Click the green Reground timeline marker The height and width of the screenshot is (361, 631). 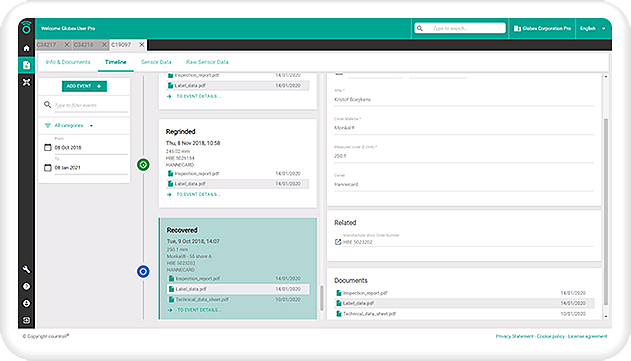pyautogui.click(x=143, y=165)
